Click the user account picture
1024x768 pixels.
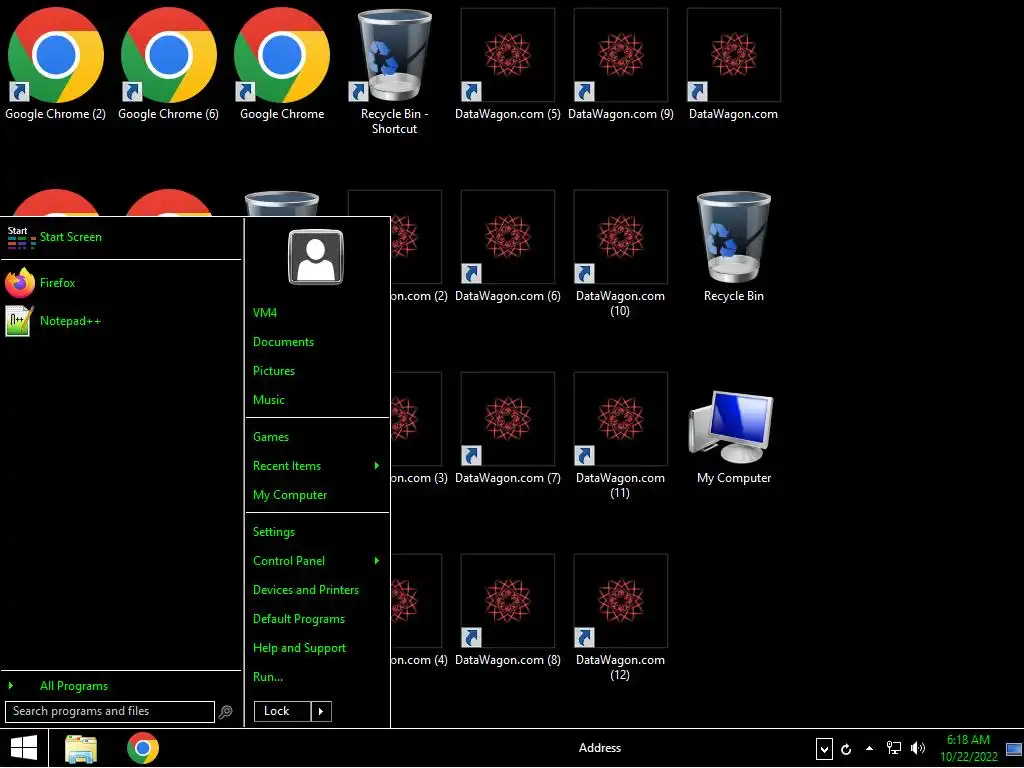click(315, 257)
